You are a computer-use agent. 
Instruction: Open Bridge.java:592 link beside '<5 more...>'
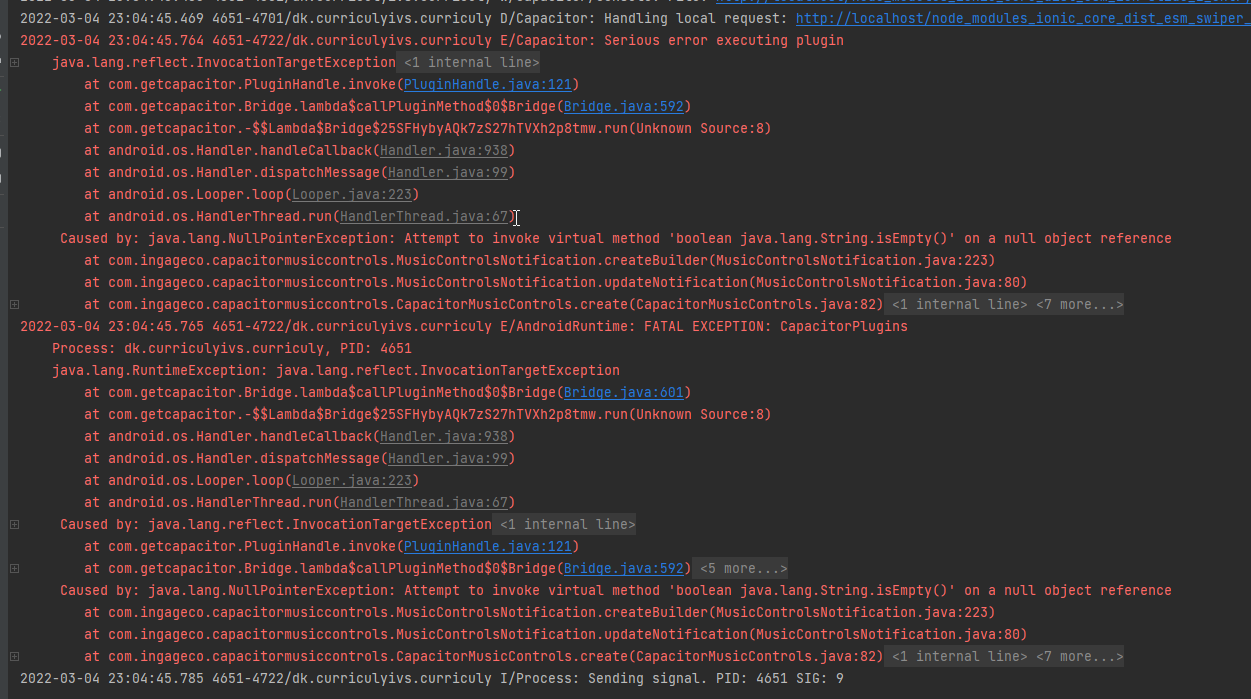tap(623, 568)
